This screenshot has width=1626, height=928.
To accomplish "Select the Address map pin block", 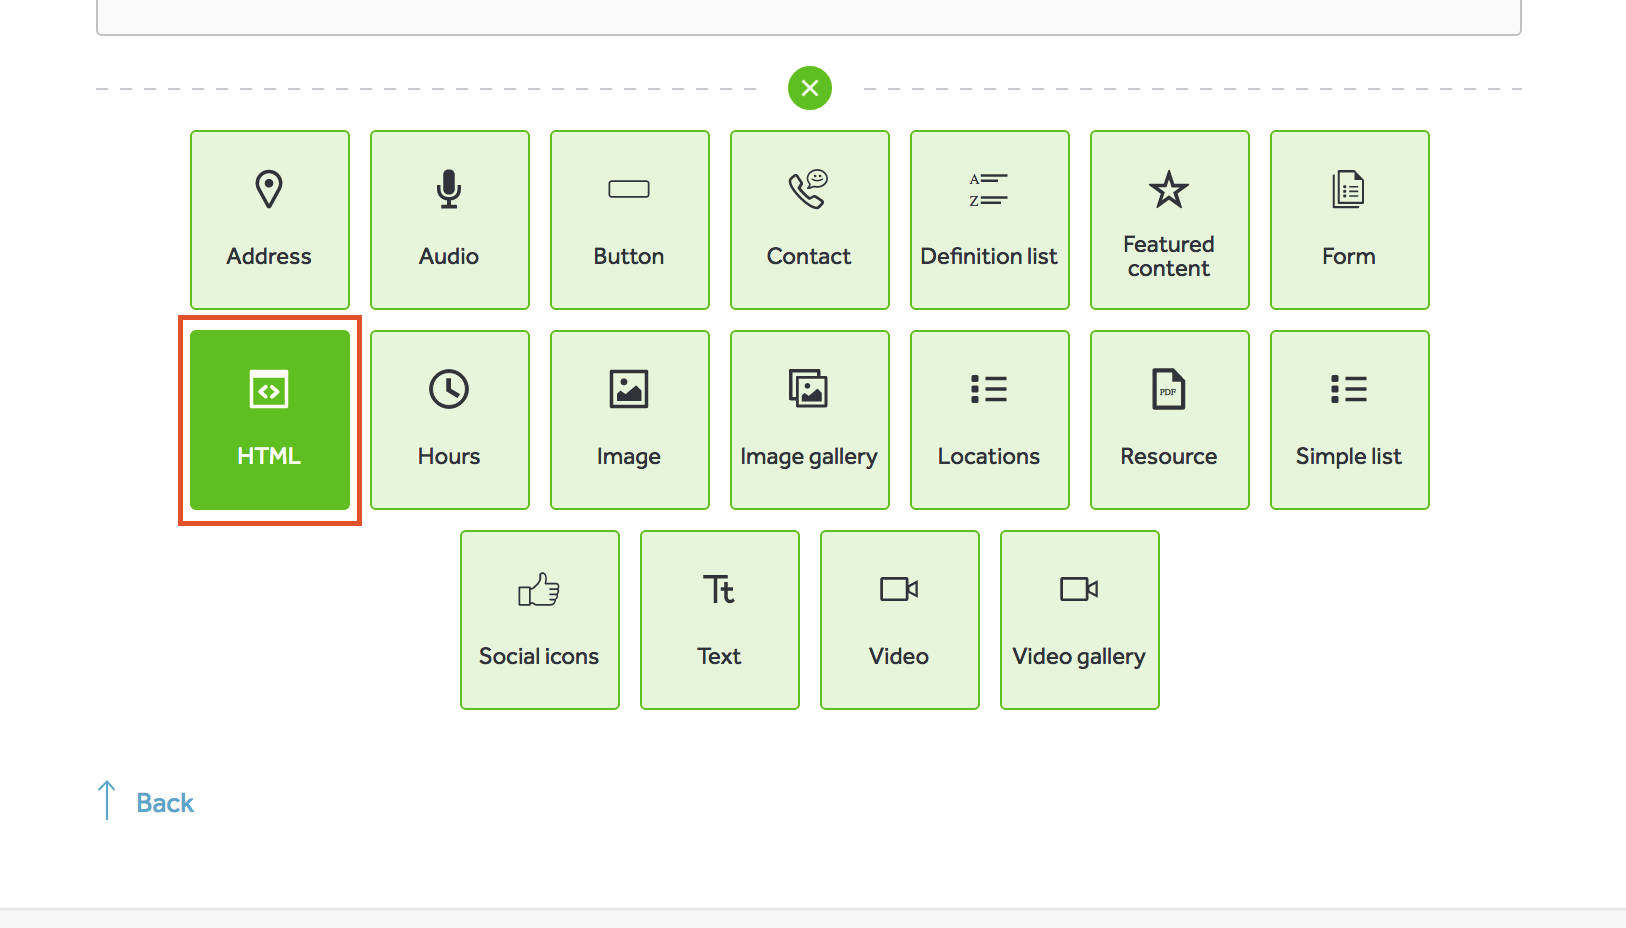I will click(270, 220).
